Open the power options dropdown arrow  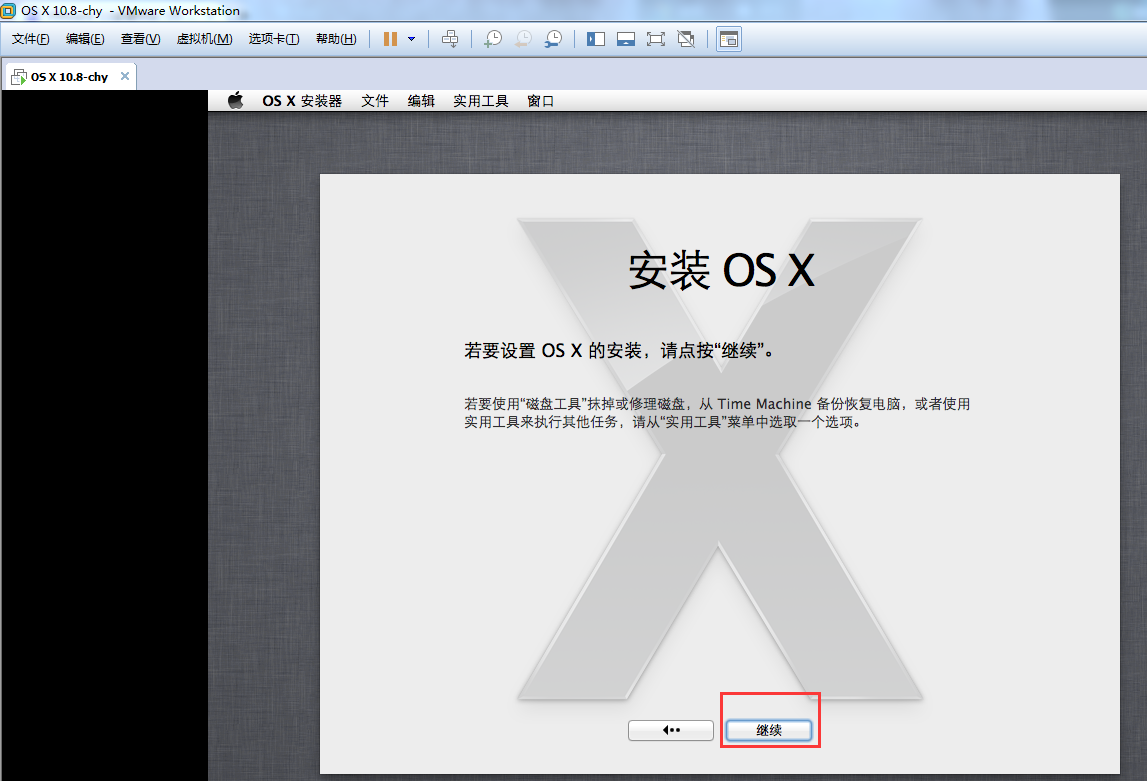(x=411, y=39)
